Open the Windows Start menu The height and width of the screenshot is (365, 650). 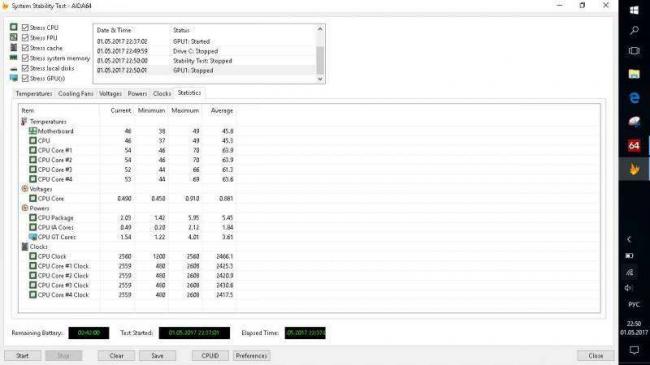click(x=634, y=10)
